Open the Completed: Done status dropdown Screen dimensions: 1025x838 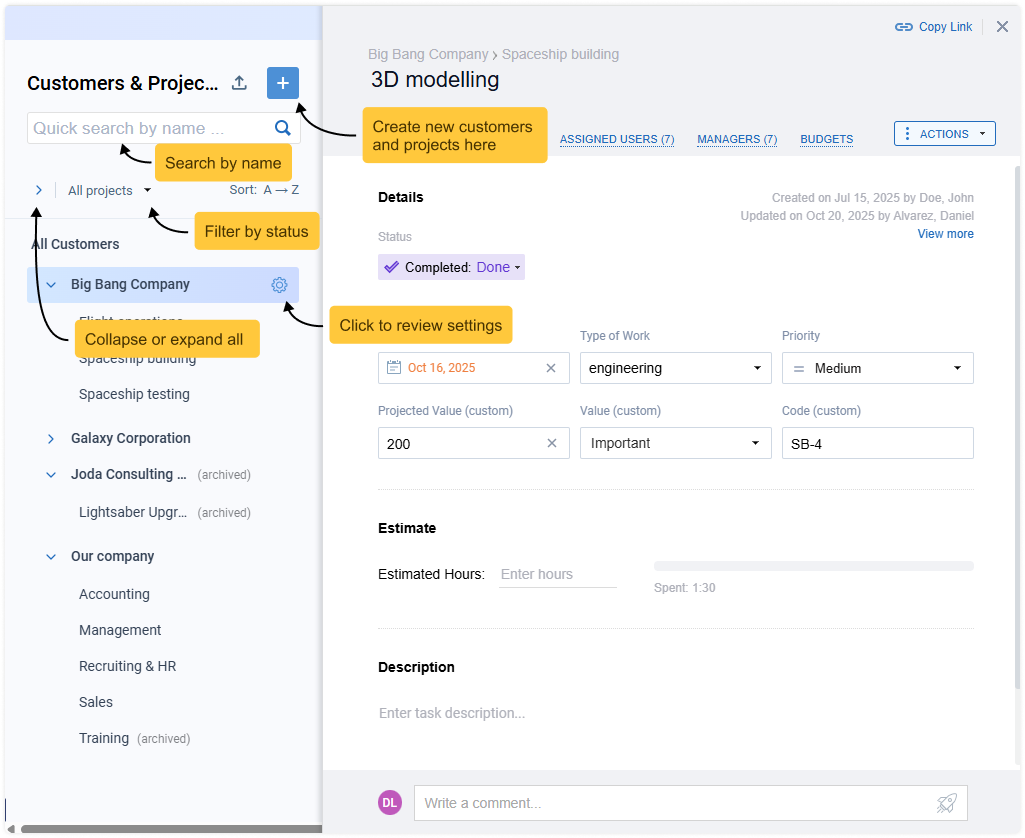pyautogui.click(x=452, y=267)
